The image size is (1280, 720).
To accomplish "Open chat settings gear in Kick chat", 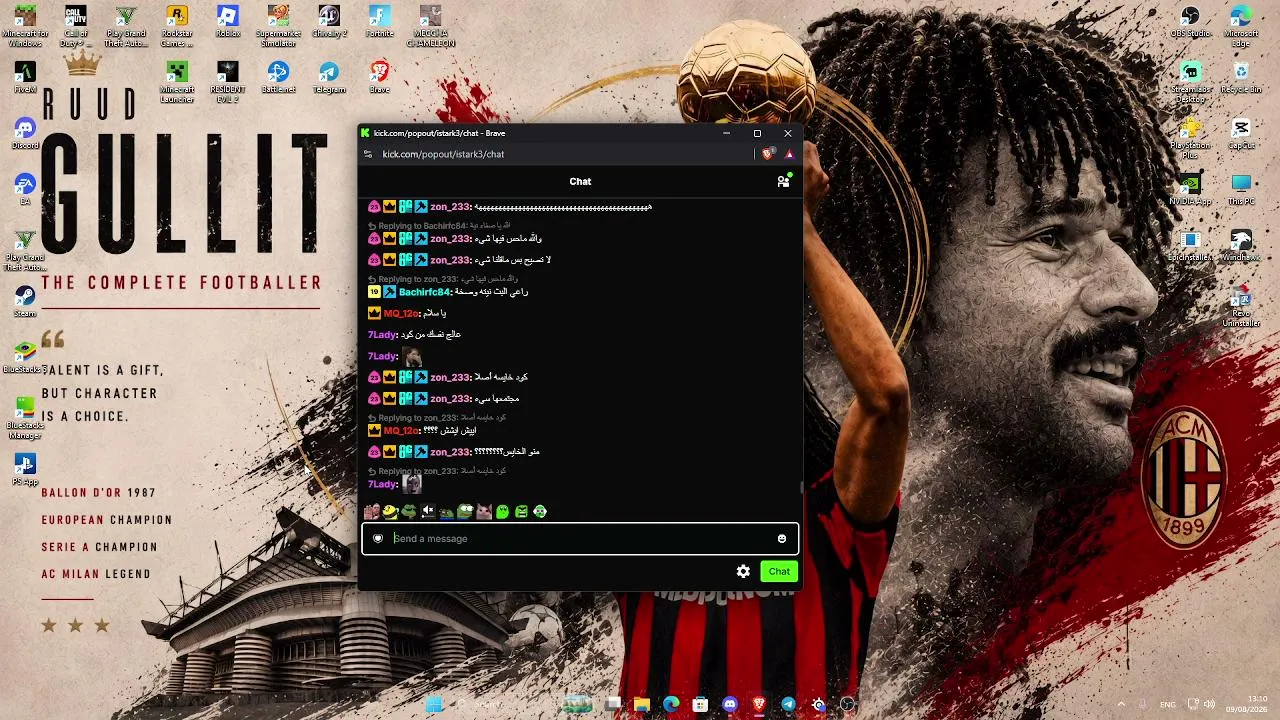I will [743, 571].
